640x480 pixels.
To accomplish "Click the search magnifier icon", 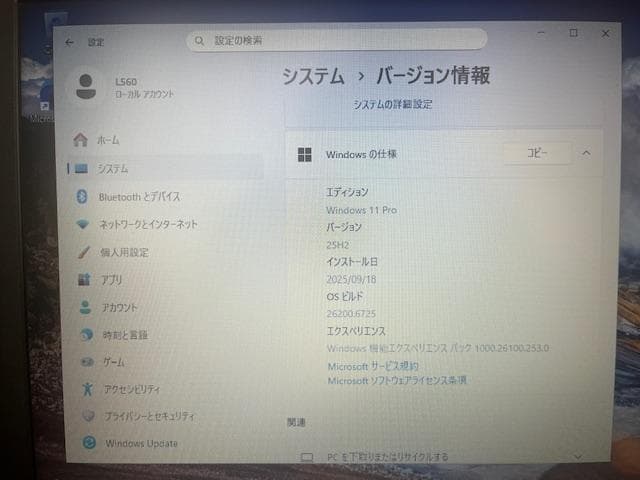I will tap(199, 41).
